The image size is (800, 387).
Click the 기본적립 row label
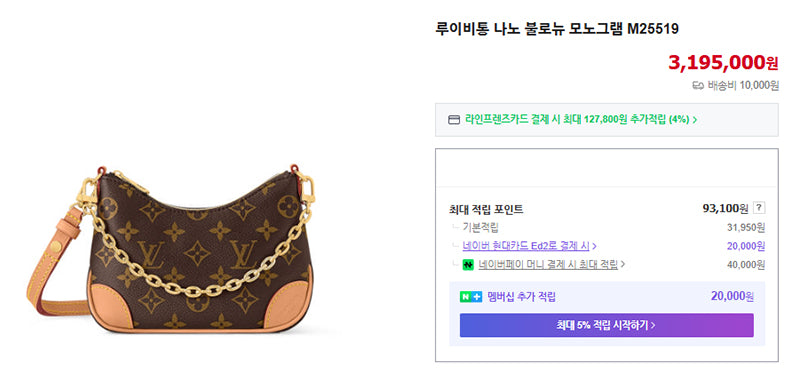point(480,227)
